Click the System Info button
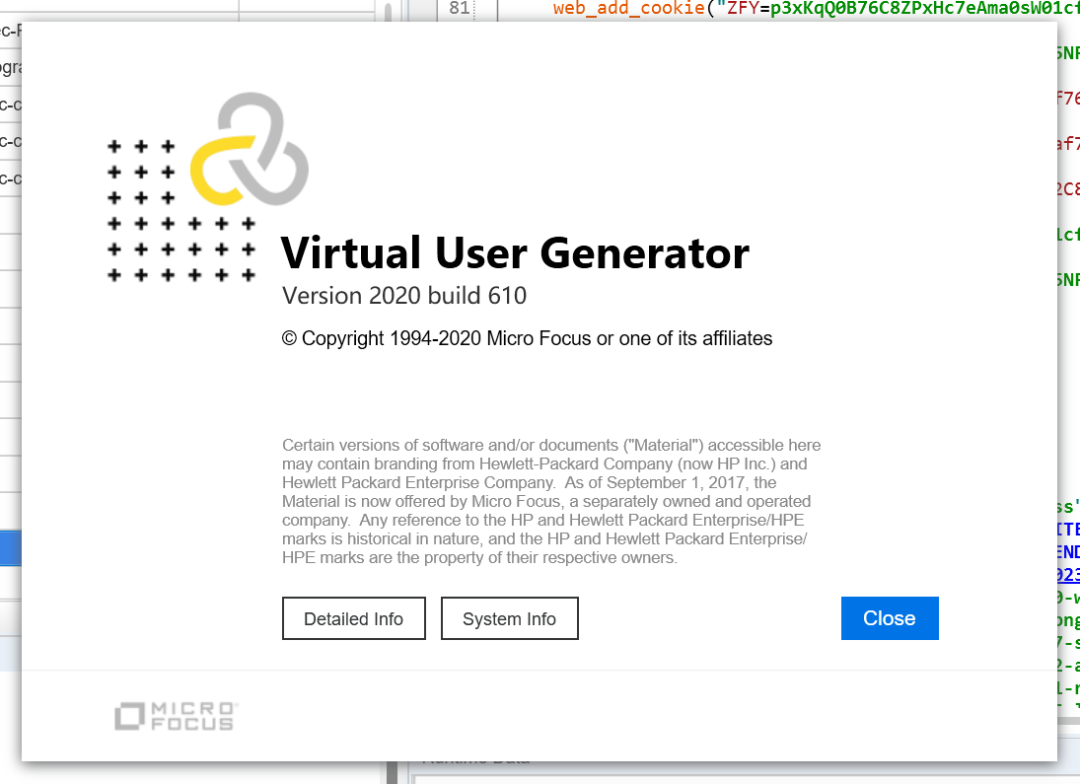This screenshot has width=1080, height=784. pyautogui.click(x=509, y=619)
